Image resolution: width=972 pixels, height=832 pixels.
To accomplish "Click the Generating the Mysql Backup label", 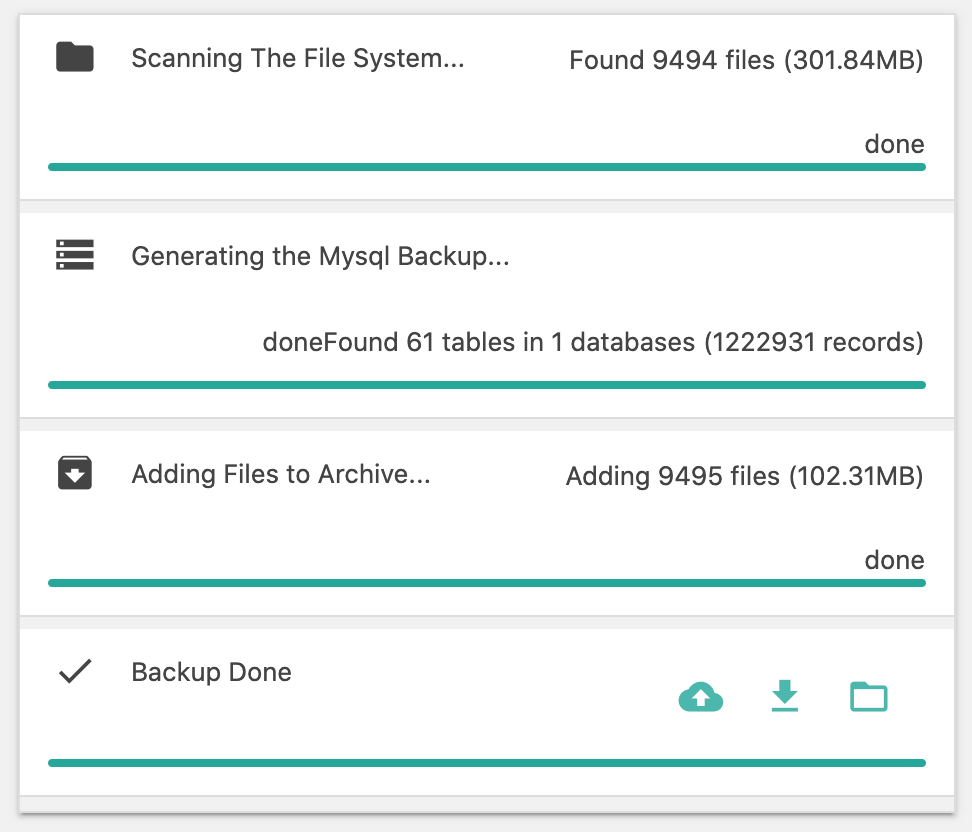I will (x=320, y=256).
